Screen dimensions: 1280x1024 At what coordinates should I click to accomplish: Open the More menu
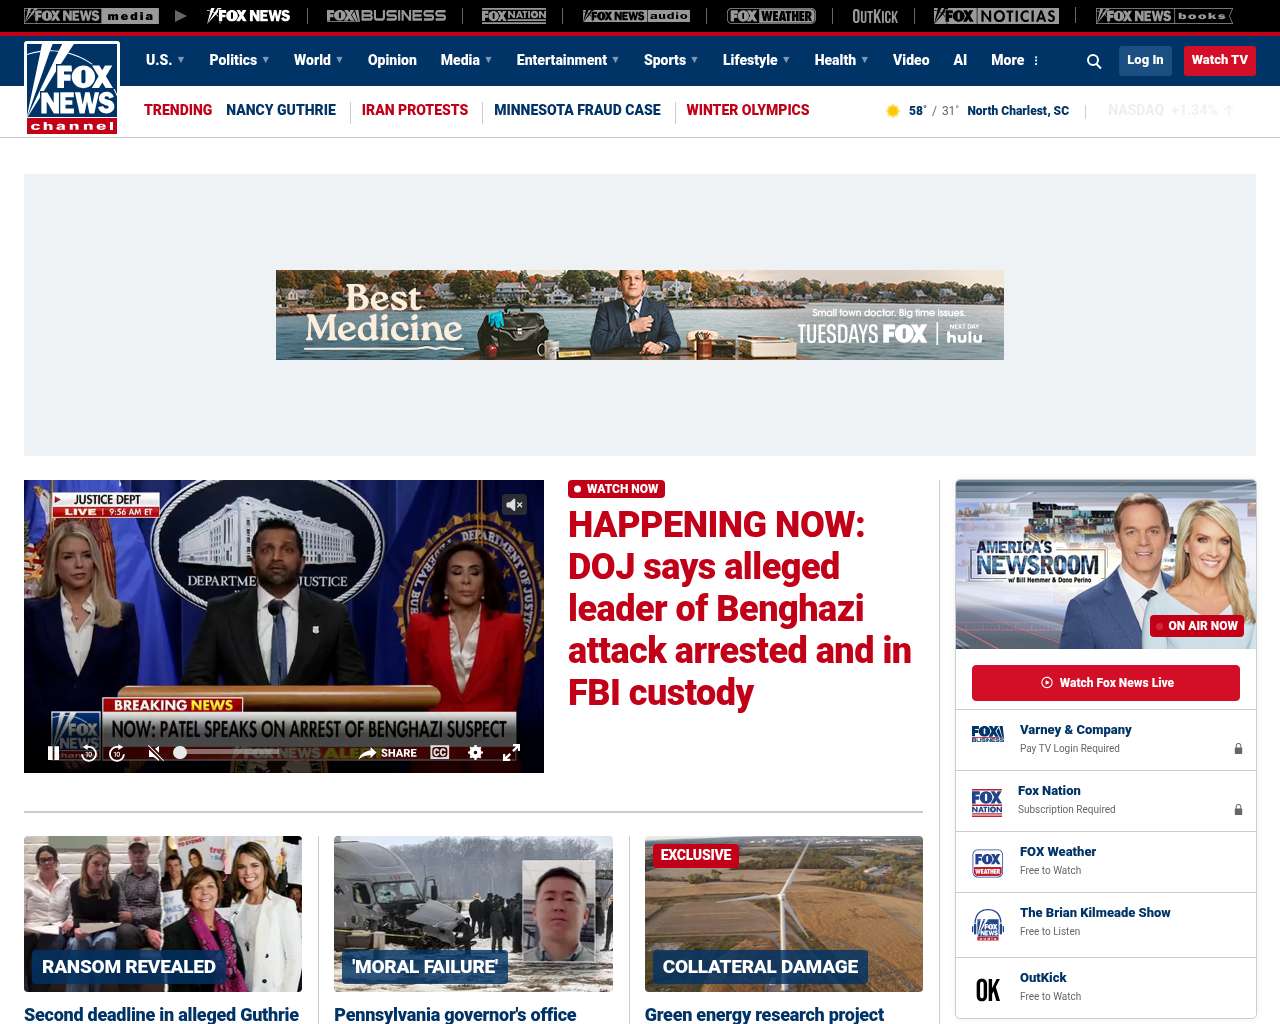click(1015, 60)
